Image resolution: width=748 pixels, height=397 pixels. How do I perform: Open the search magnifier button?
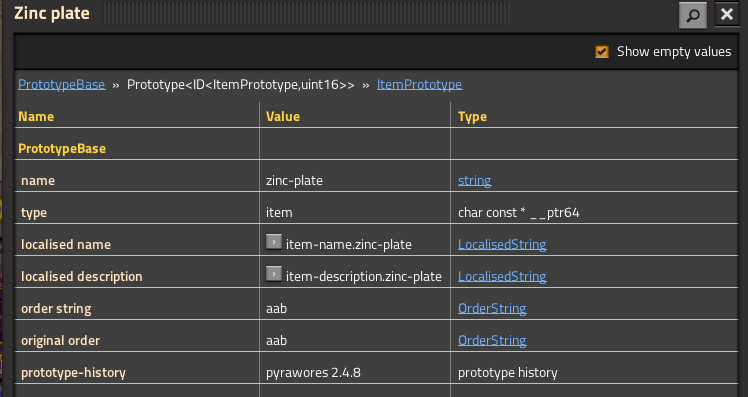point(693,15)
